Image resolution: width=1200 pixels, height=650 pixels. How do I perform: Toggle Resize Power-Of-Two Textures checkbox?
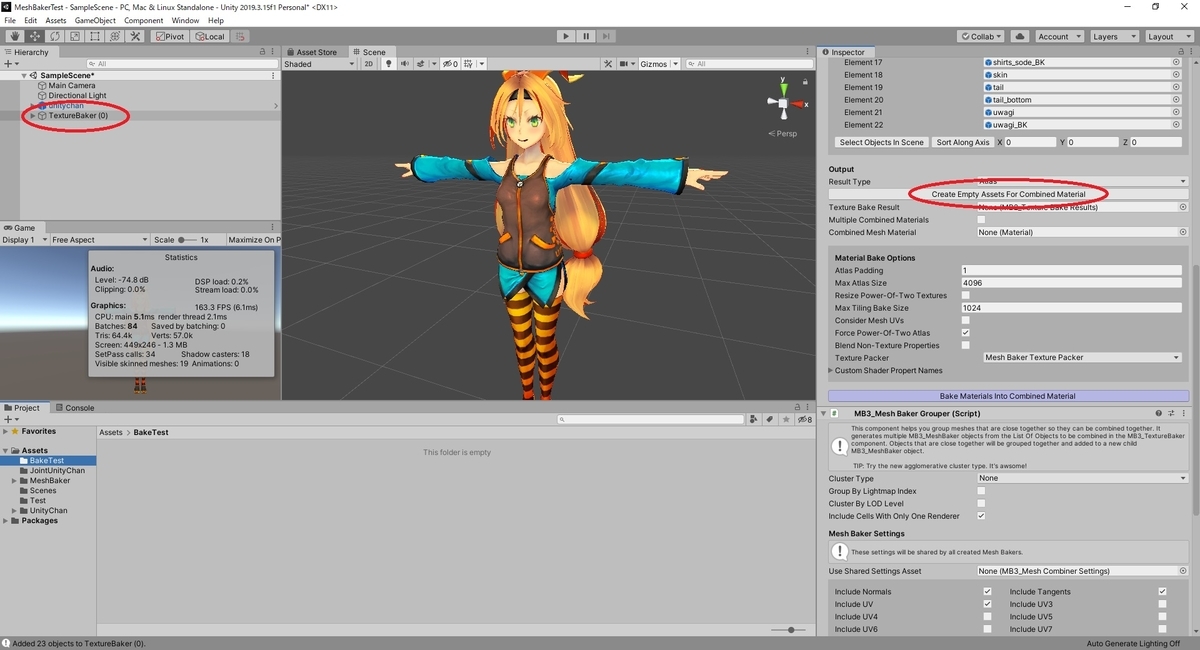pos(965,295)
